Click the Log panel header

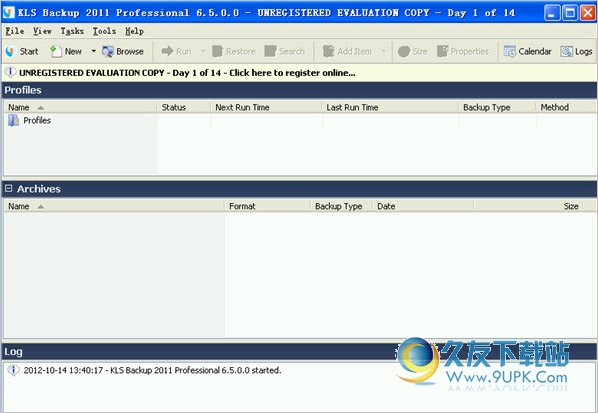[299, 352]
